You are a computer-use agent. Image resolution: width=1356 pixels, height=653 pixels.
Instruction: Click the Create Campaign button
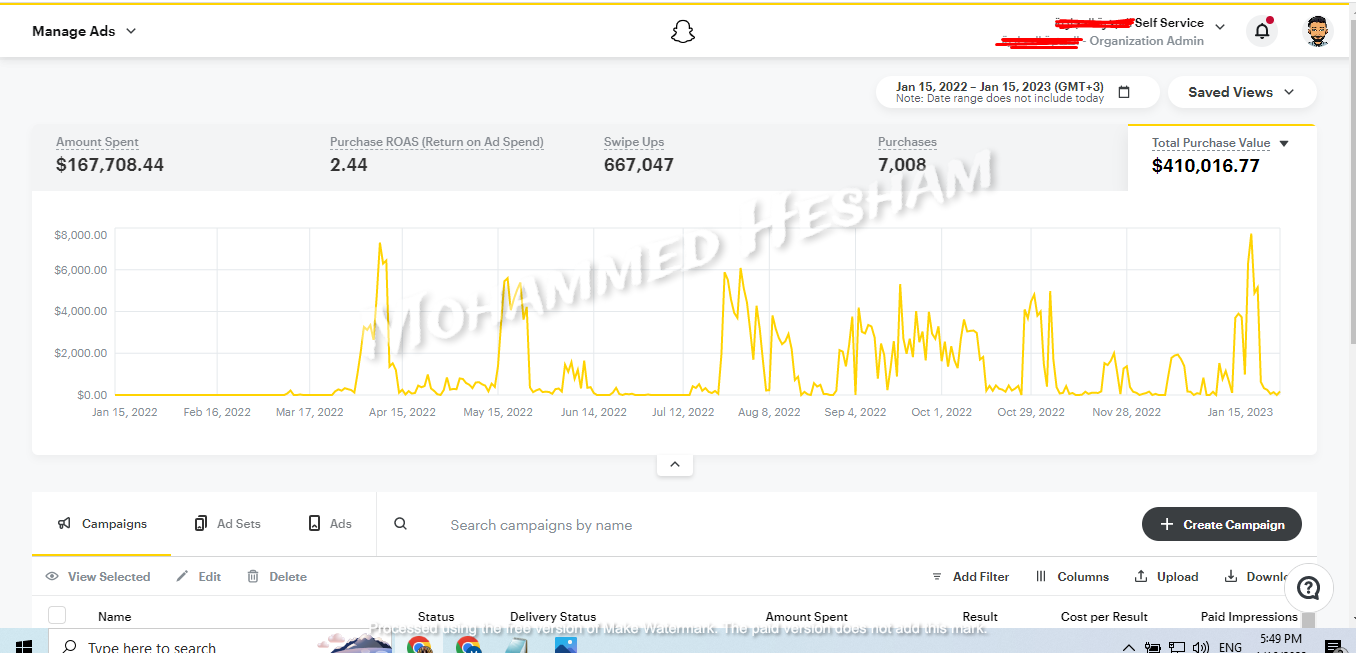point(1221,525)
